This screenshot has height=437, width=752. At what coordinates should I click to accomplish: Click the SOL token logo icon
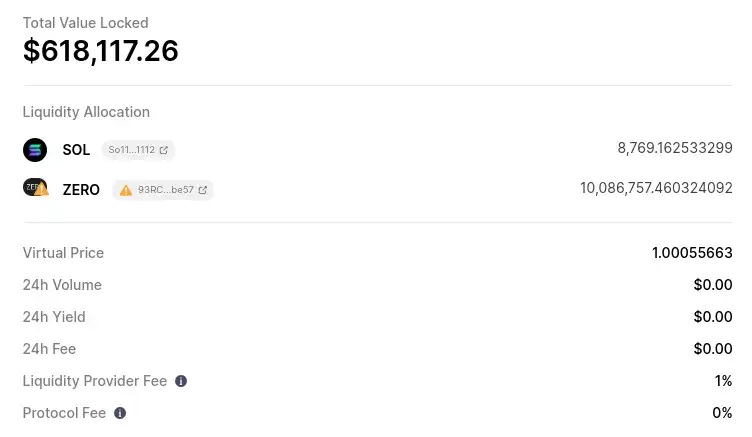(35, 150)
